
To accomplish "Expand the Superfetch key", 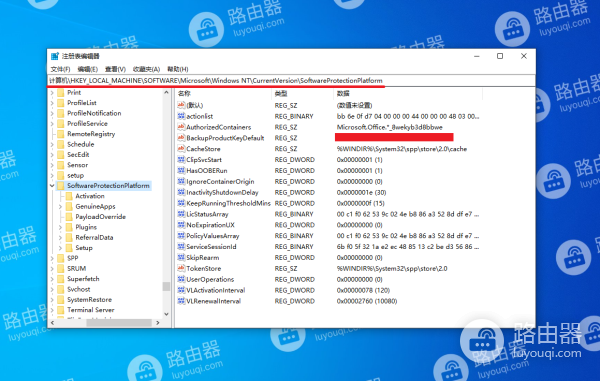I will coord(52,279).
